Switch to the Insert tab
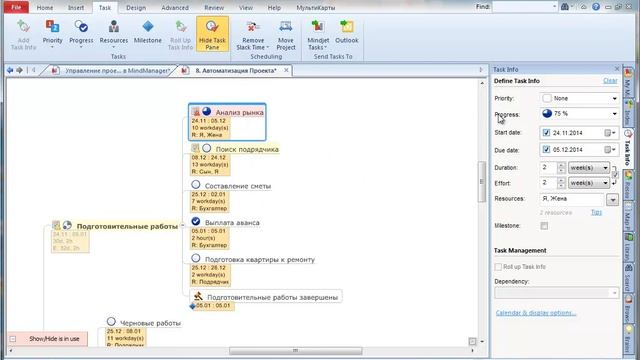This screenshot has height=360, width=640. point(76,8)
